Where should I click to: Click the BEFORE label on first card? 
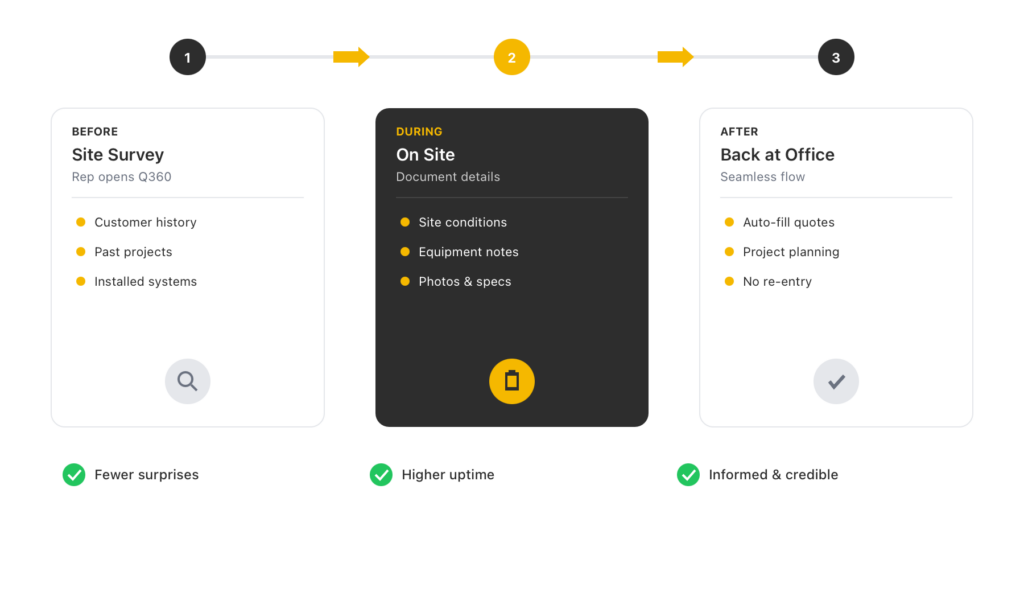pyautogui.click(x=95, y=131)
